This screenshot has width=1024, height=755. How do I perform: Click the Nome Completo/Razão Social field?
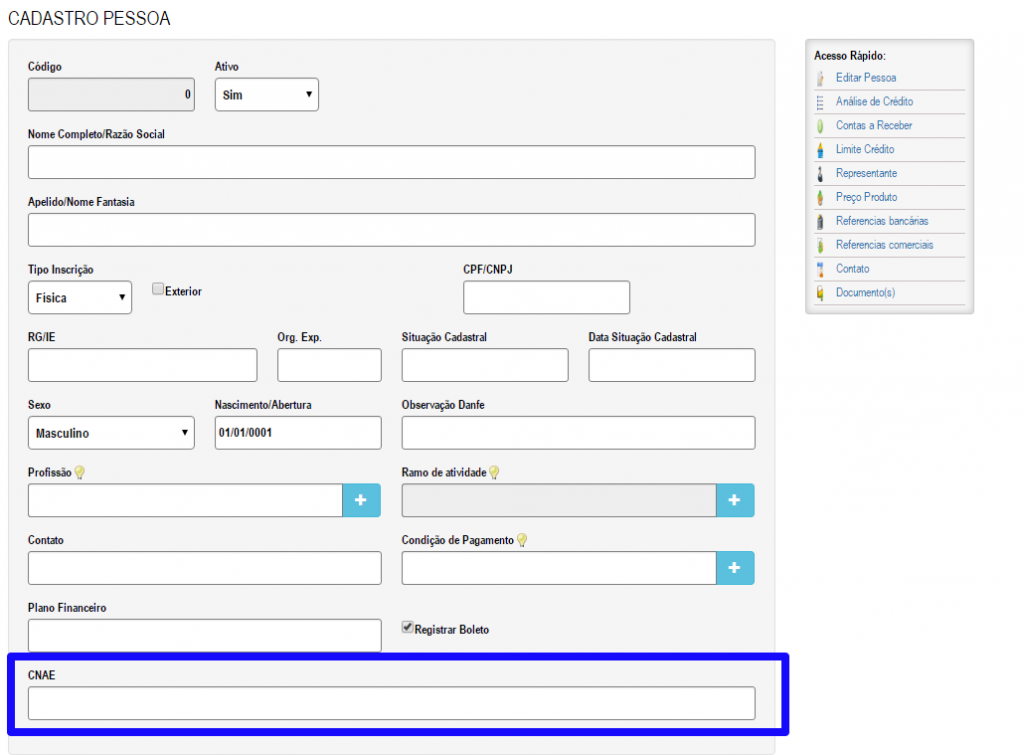(391, 162)
